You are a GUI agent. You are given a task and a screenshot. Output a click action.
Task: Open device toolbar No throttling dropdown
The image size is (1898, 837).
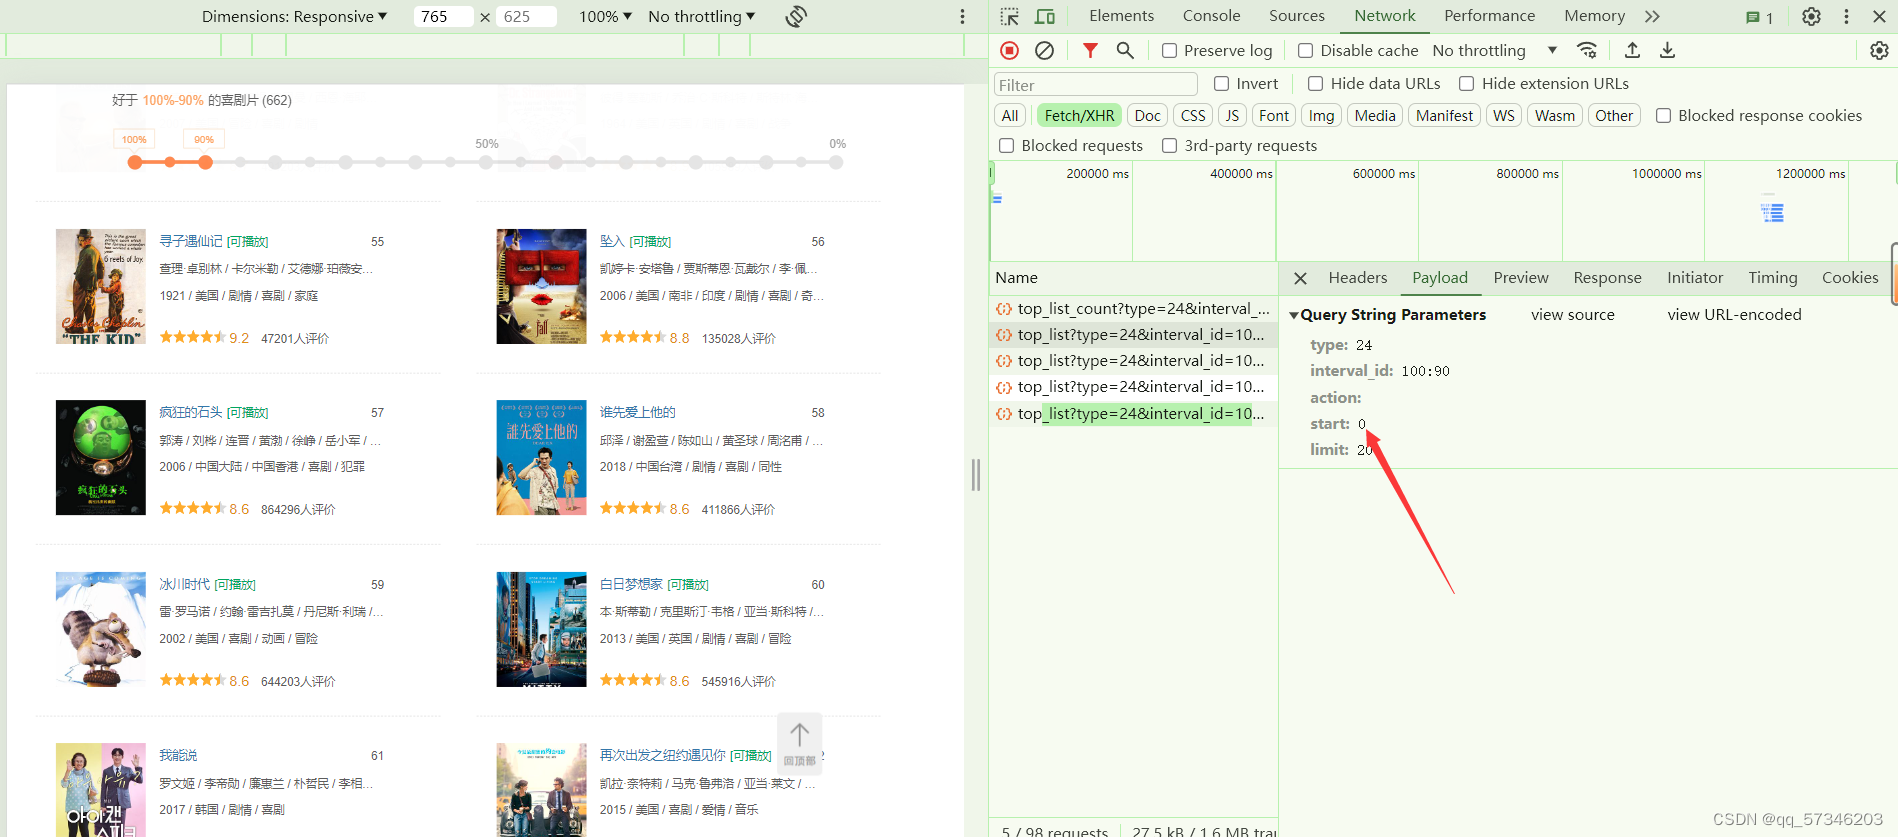(701, 16)
